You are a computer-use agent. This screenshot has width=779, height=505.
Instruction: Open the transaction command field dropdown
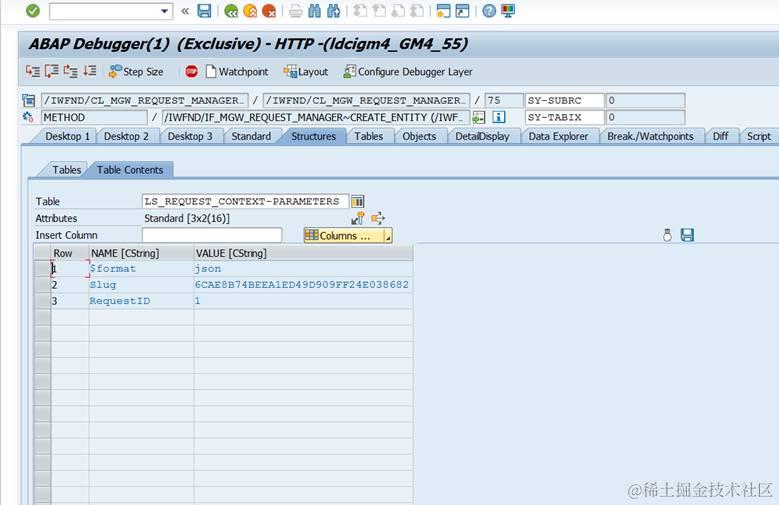pyautogui.click(x=164, y=11)
